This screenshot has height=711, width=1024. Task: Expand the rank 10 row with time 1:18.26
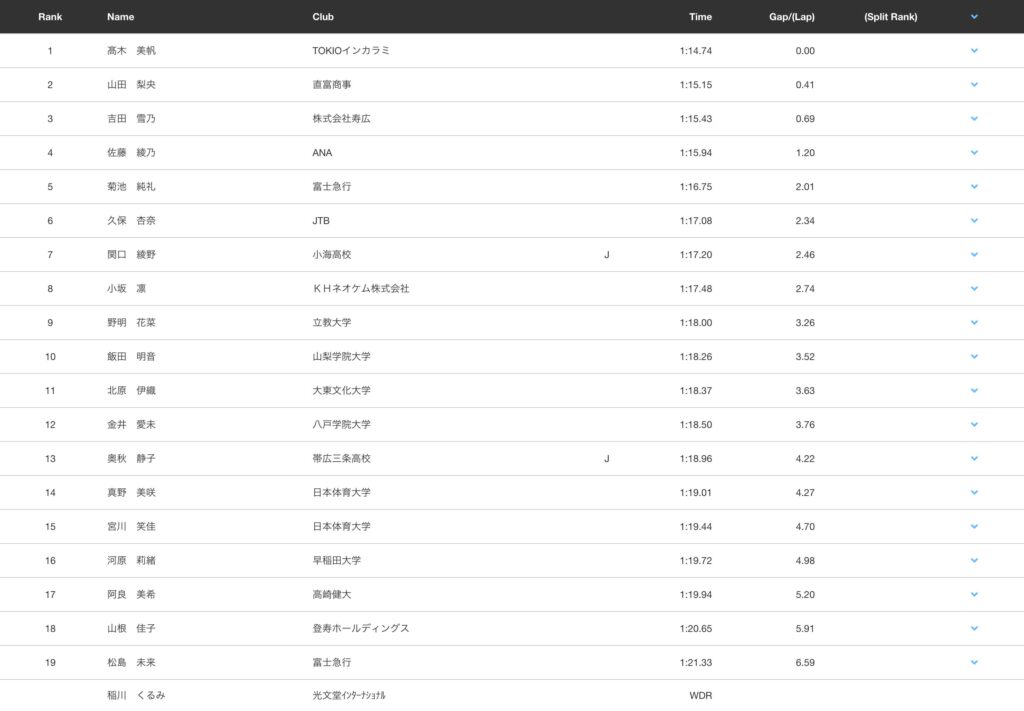point(973,357)
